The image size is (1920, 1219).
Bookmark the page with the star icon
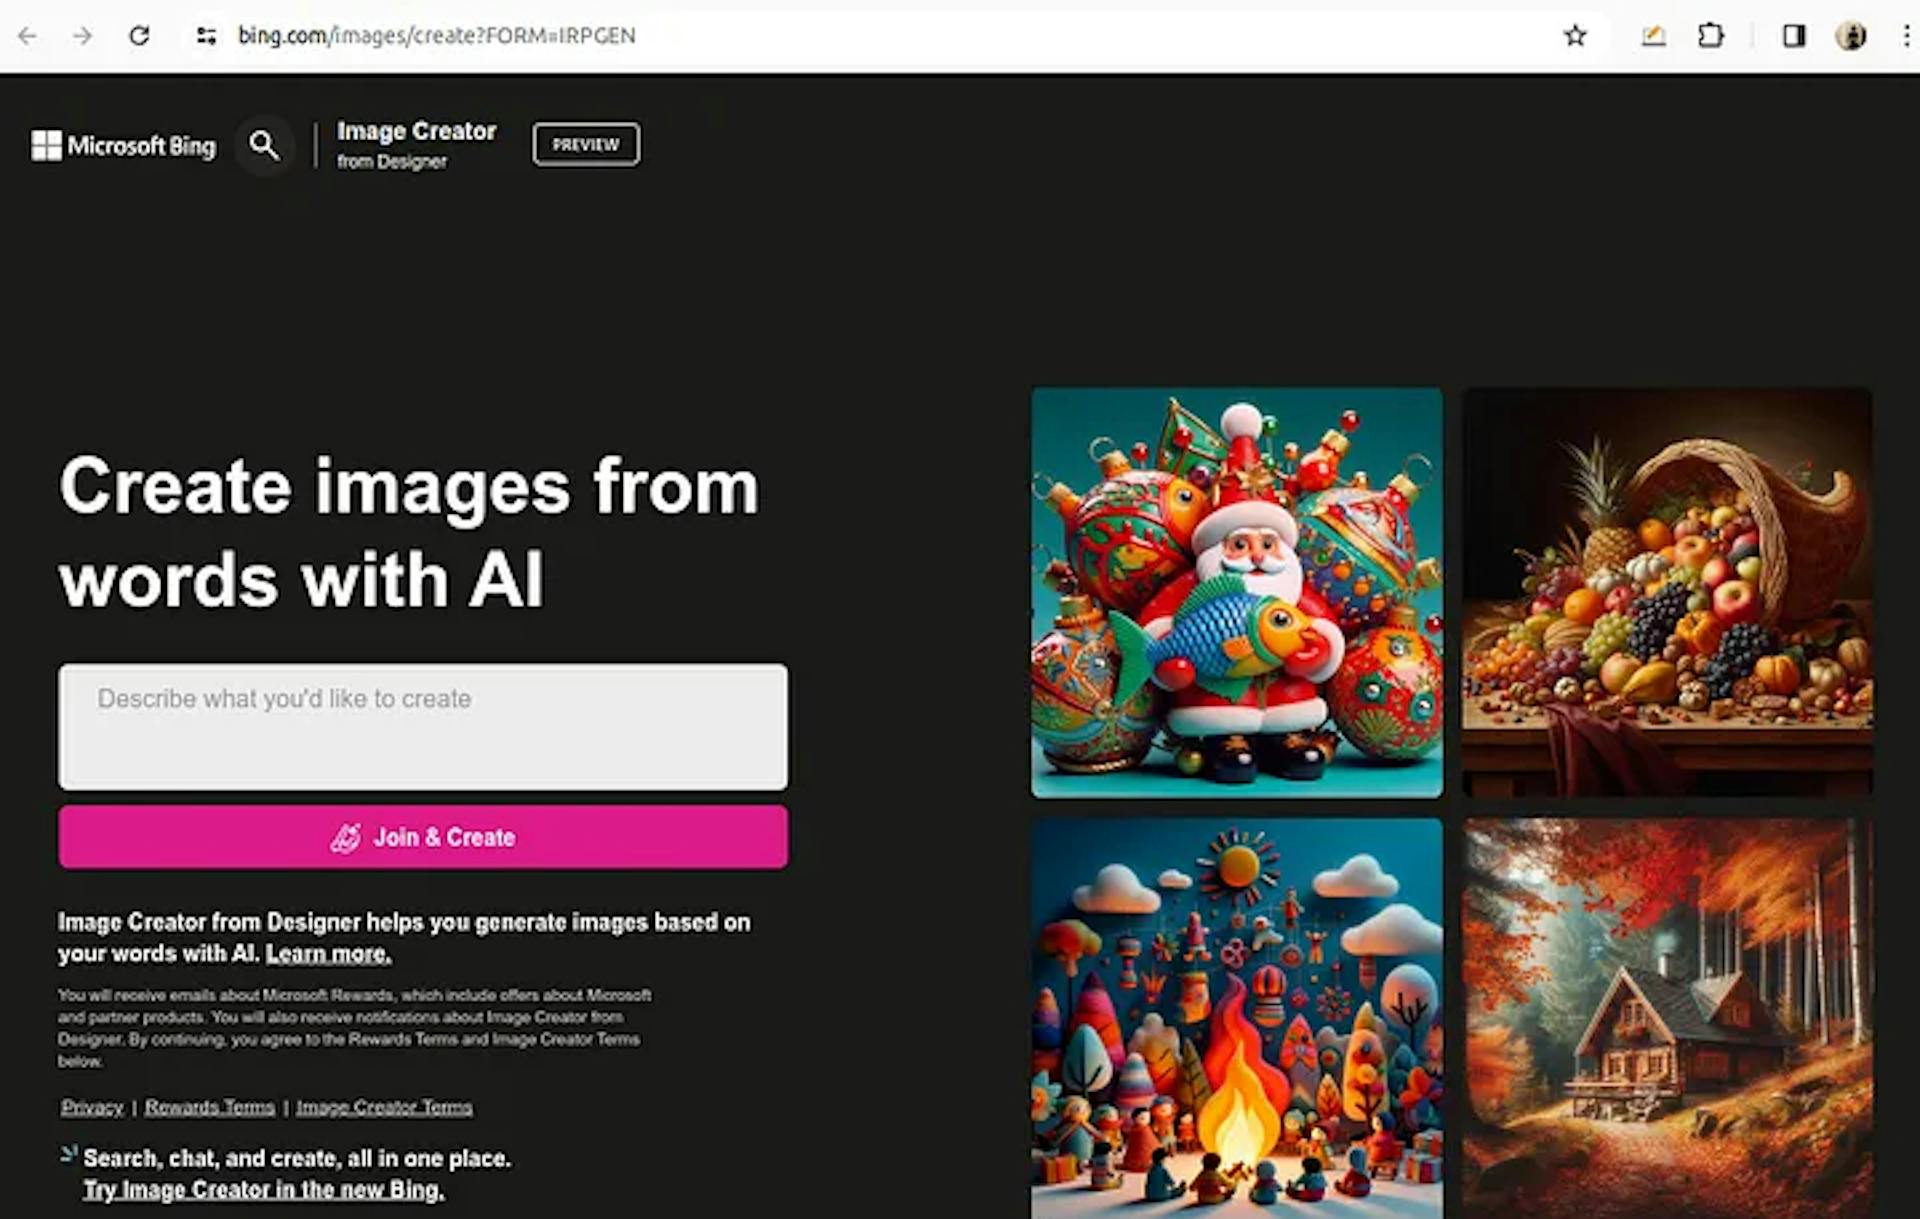pos(1576,35)
